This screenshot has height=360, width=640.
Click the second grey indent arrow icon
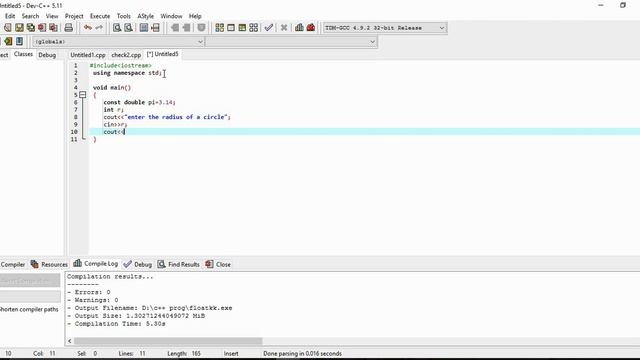[186, 28]
